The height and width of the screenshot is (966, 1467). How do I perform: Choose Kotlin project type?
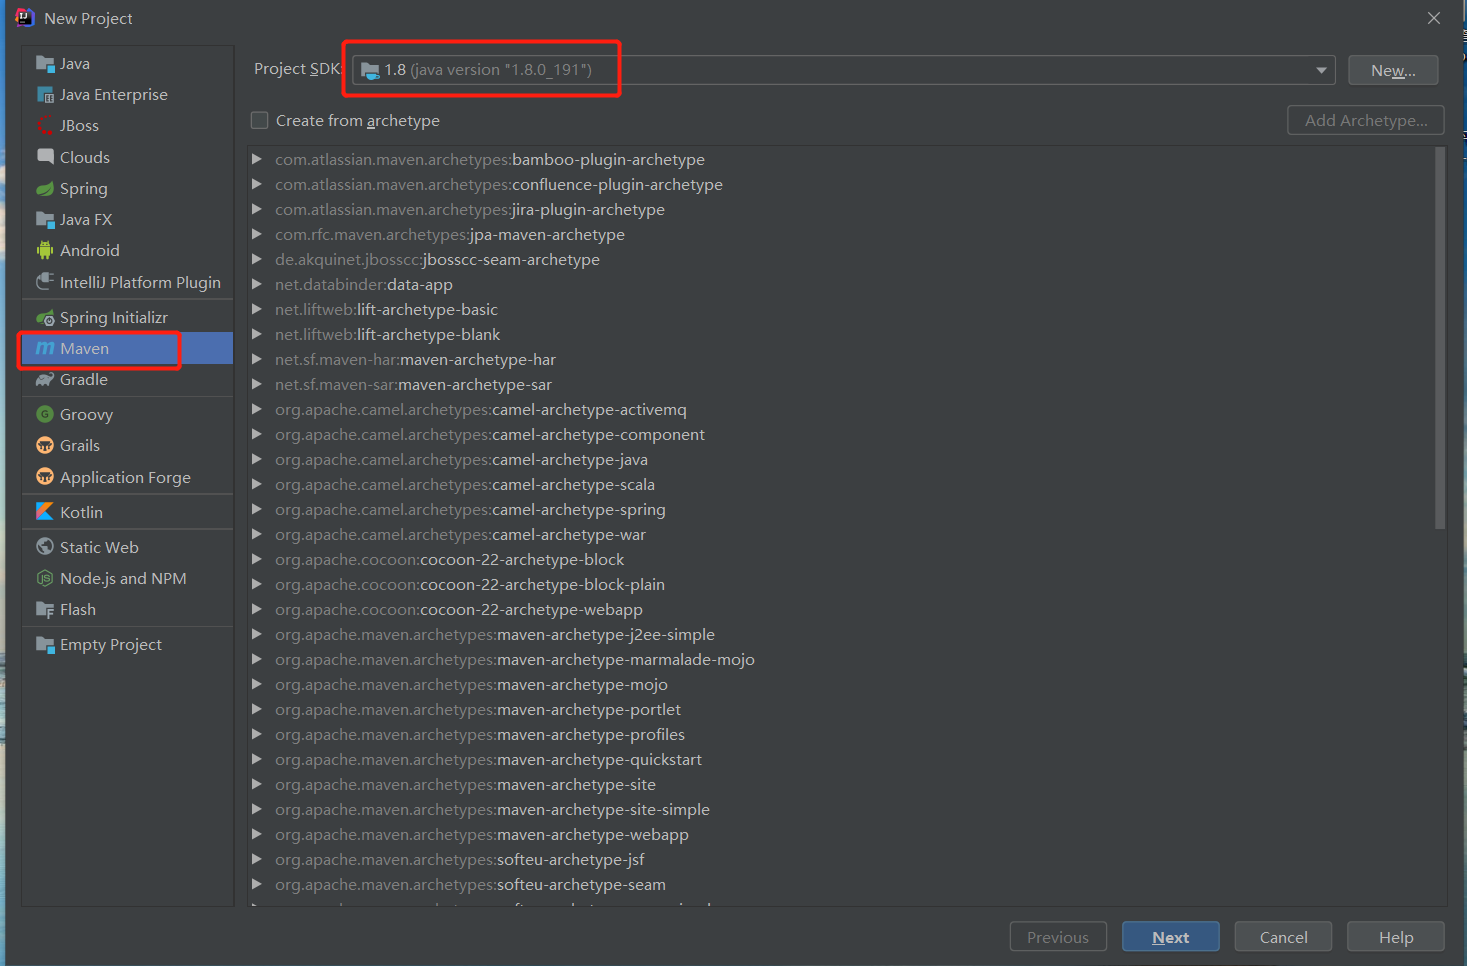coord(128,512)
